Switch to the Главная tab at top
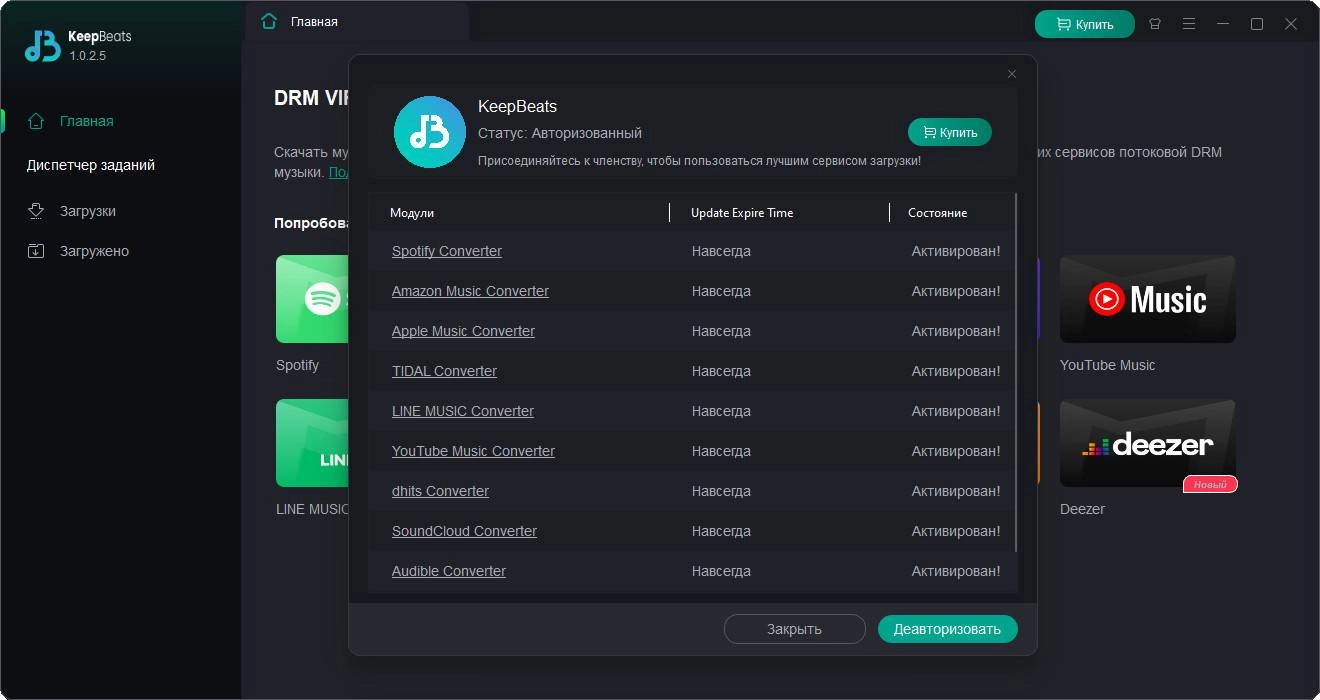The width and height of the screenshot is (1320, 700). pyautogui.click(x=357, y=22)
